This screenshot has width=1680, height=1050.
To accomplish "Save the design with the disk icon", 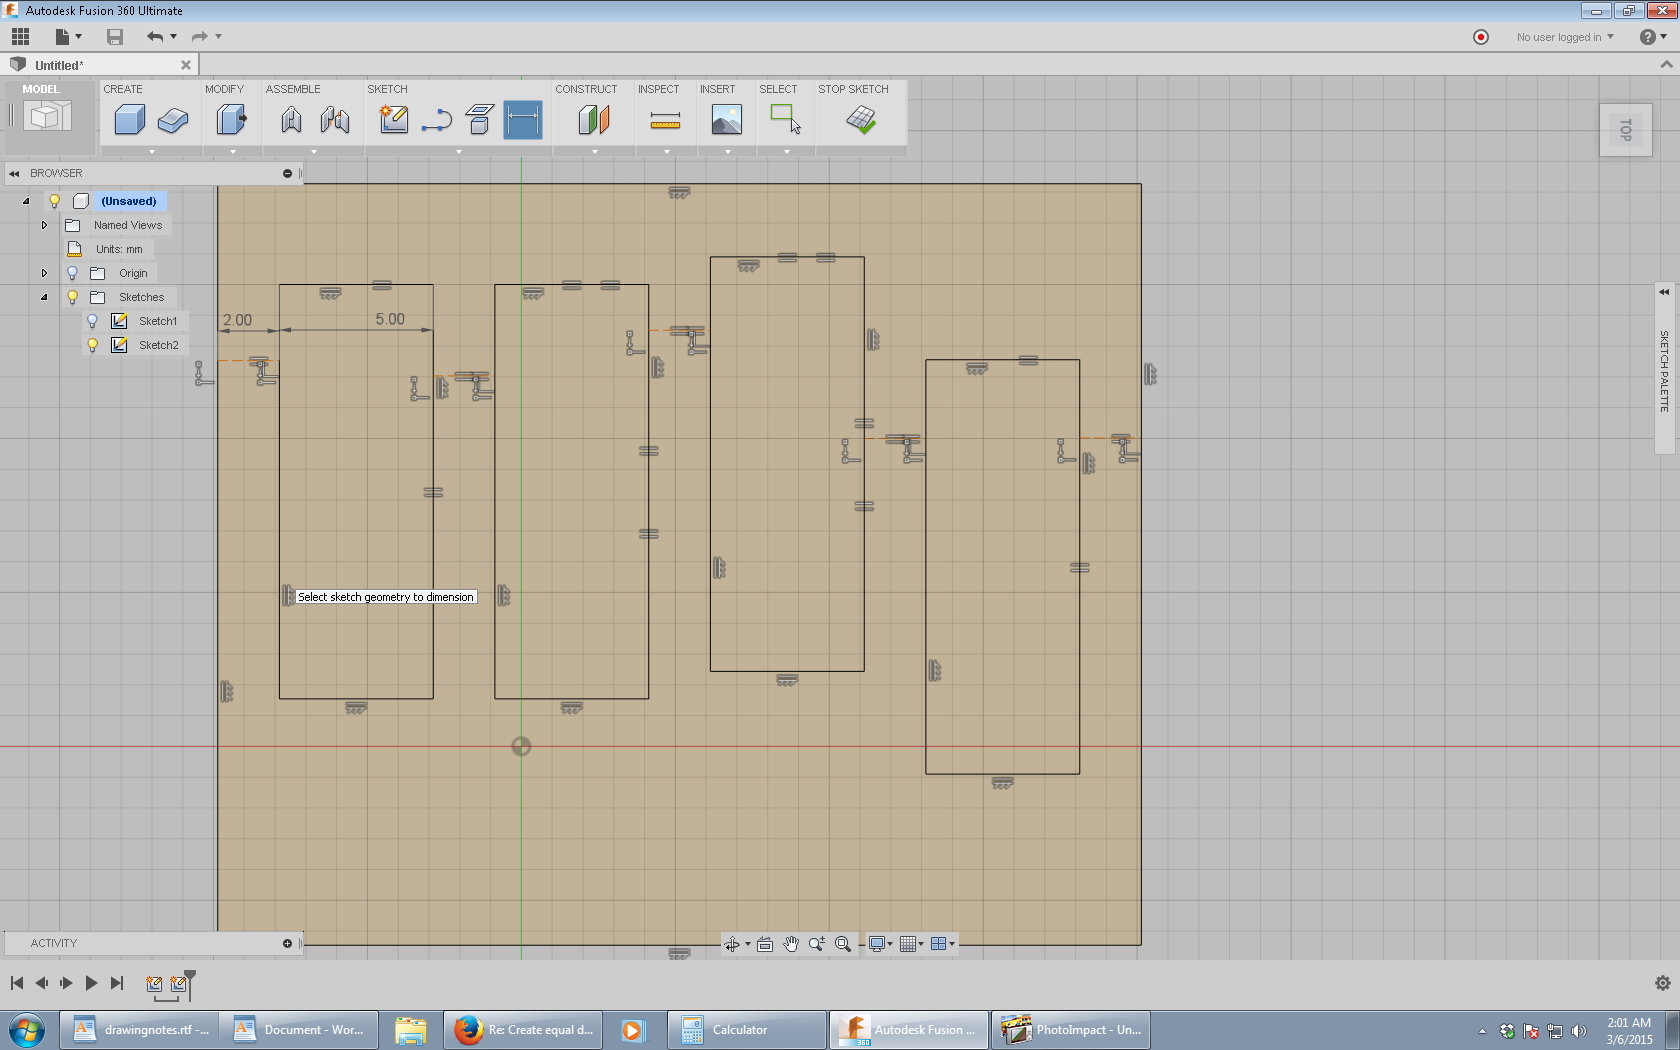I will tap(115, 37).
